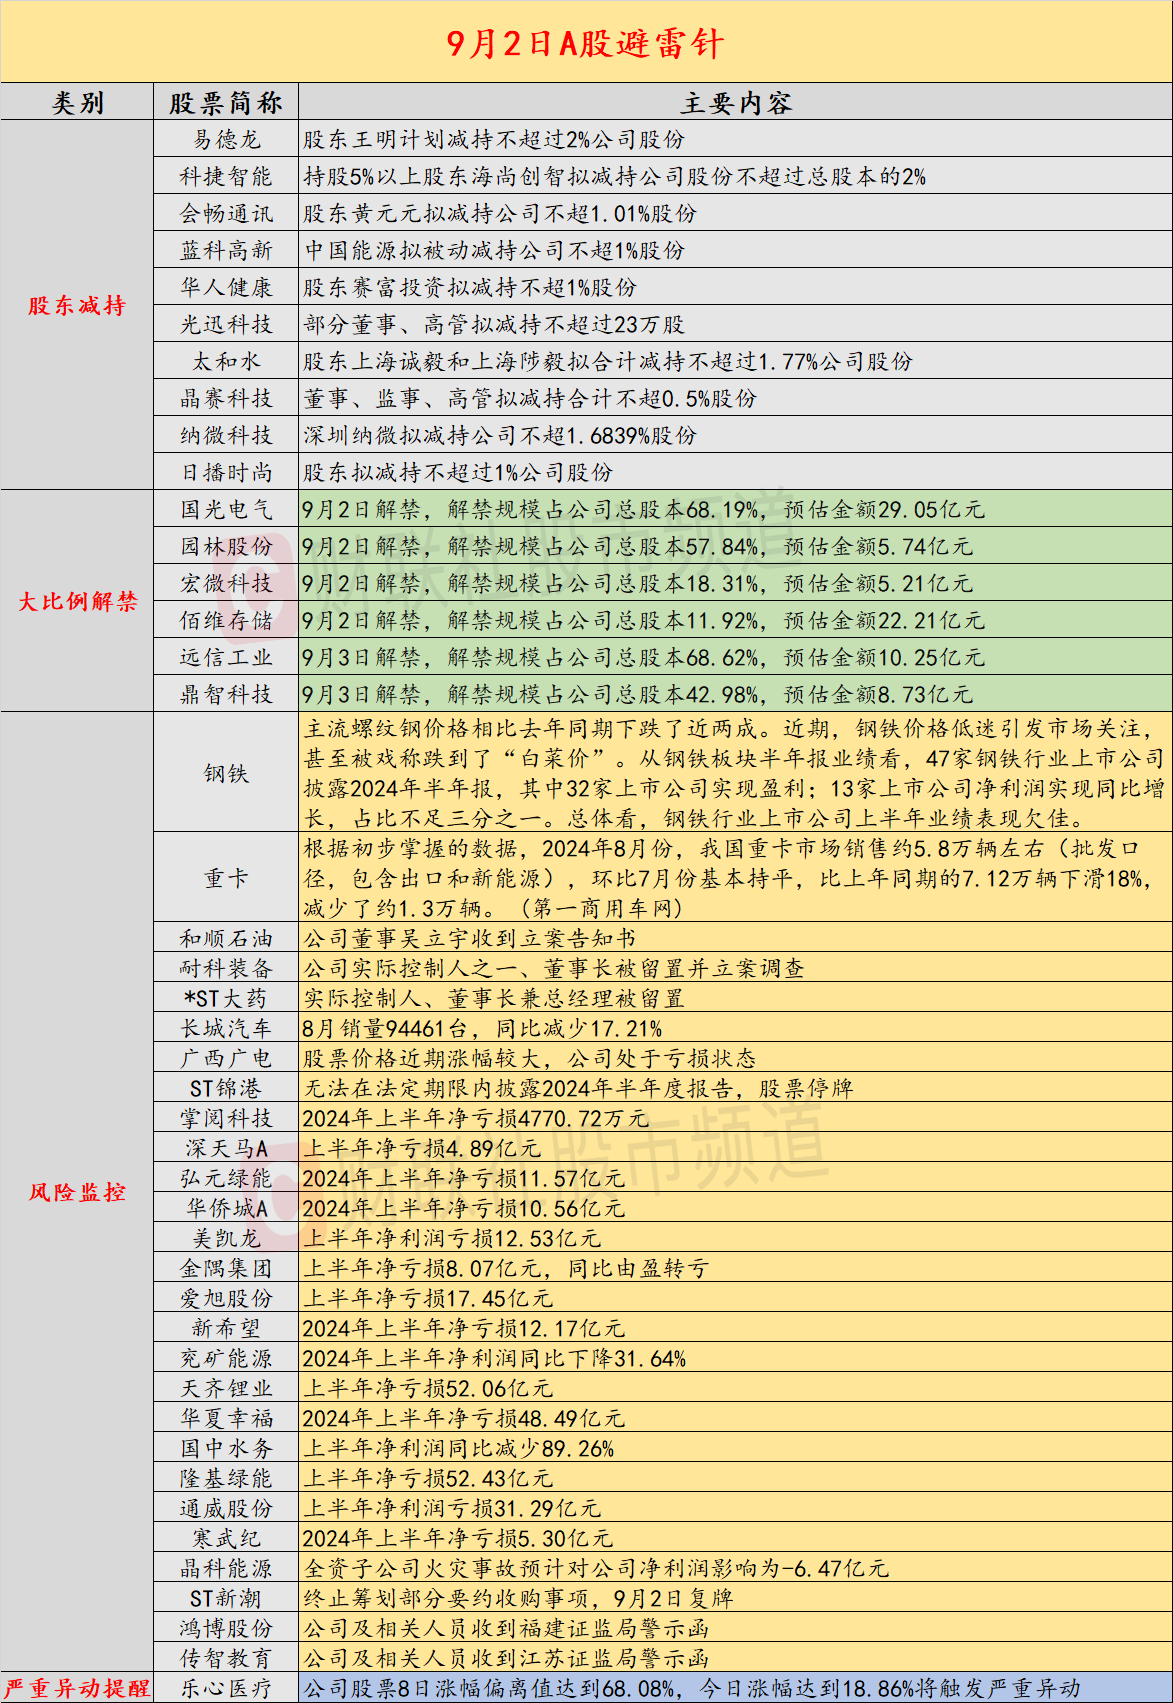1173x1703 pixels.
Task: Select the 股票简称 column header
Action: (x=226, y=103)
